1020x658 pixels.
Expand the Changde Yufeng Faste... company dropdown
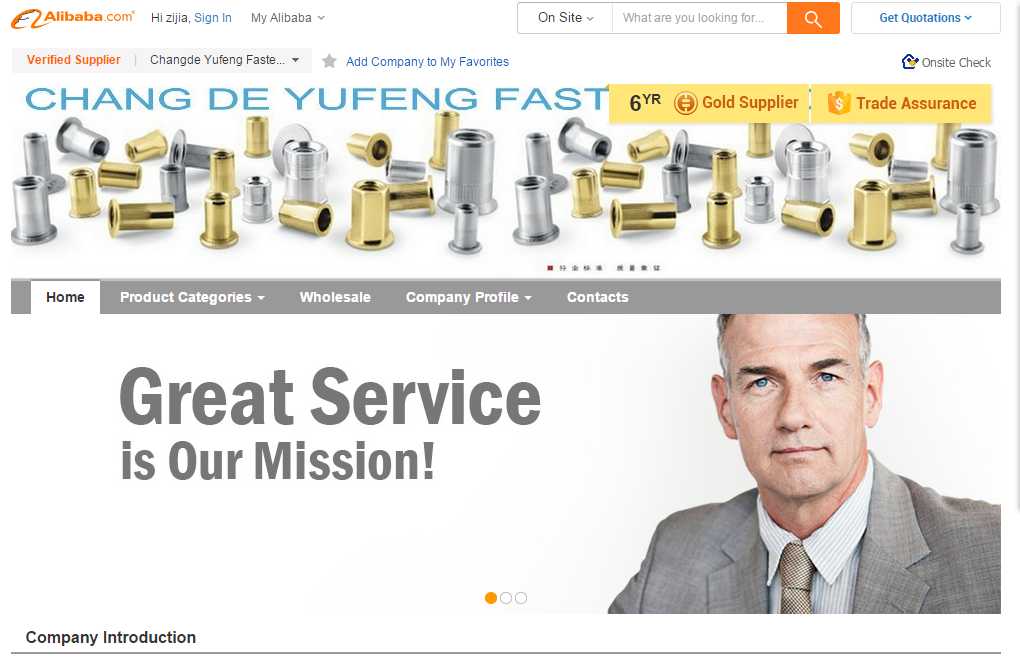click(224, 60)
